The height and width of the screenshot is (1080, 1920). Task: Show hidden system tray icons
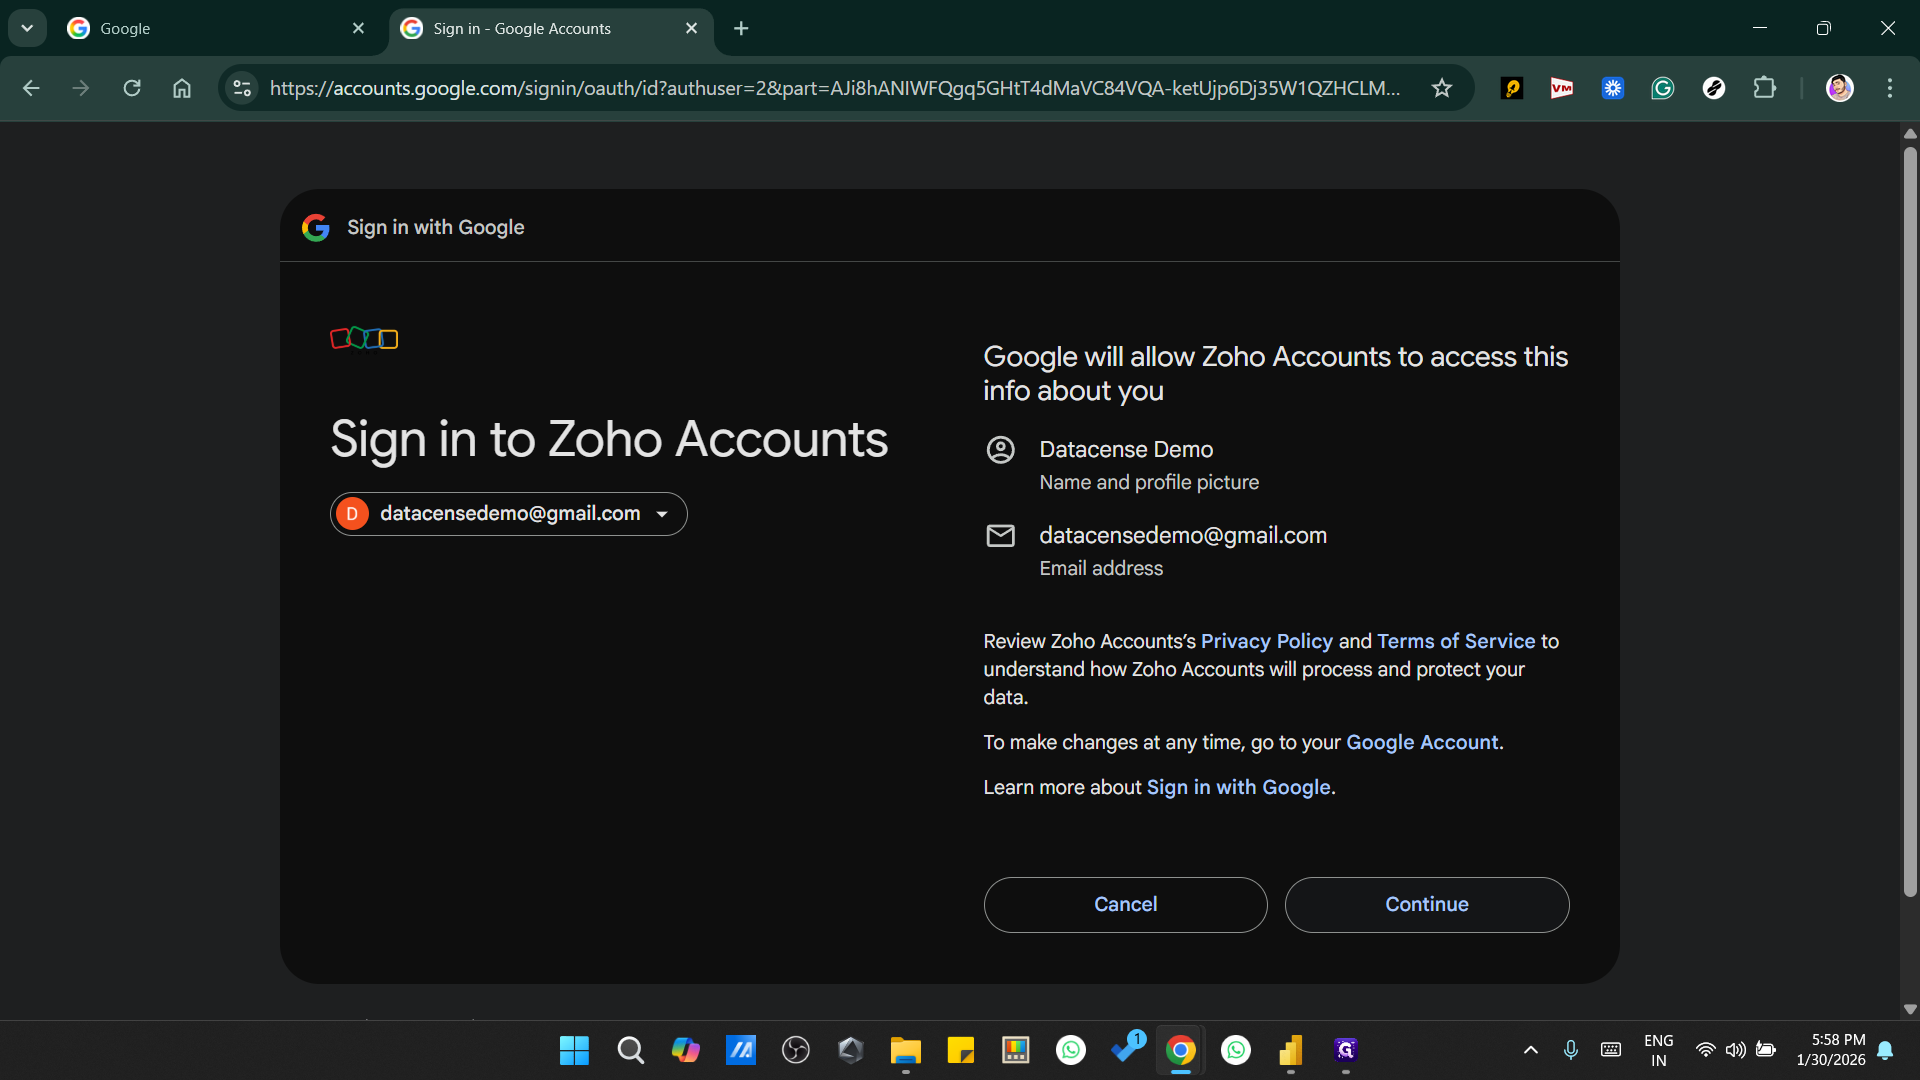click(1530, 1050)
